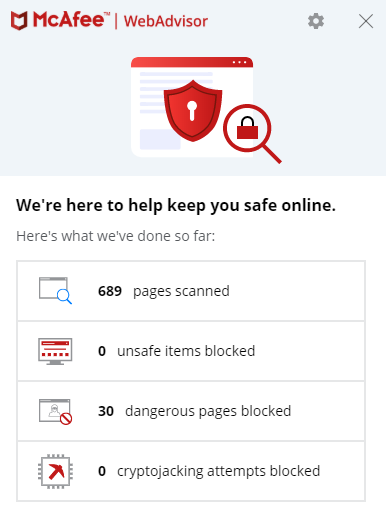The image size is (386, 521).
Task: Click the WebAdvisor title text
Action: tap(166, 21)
